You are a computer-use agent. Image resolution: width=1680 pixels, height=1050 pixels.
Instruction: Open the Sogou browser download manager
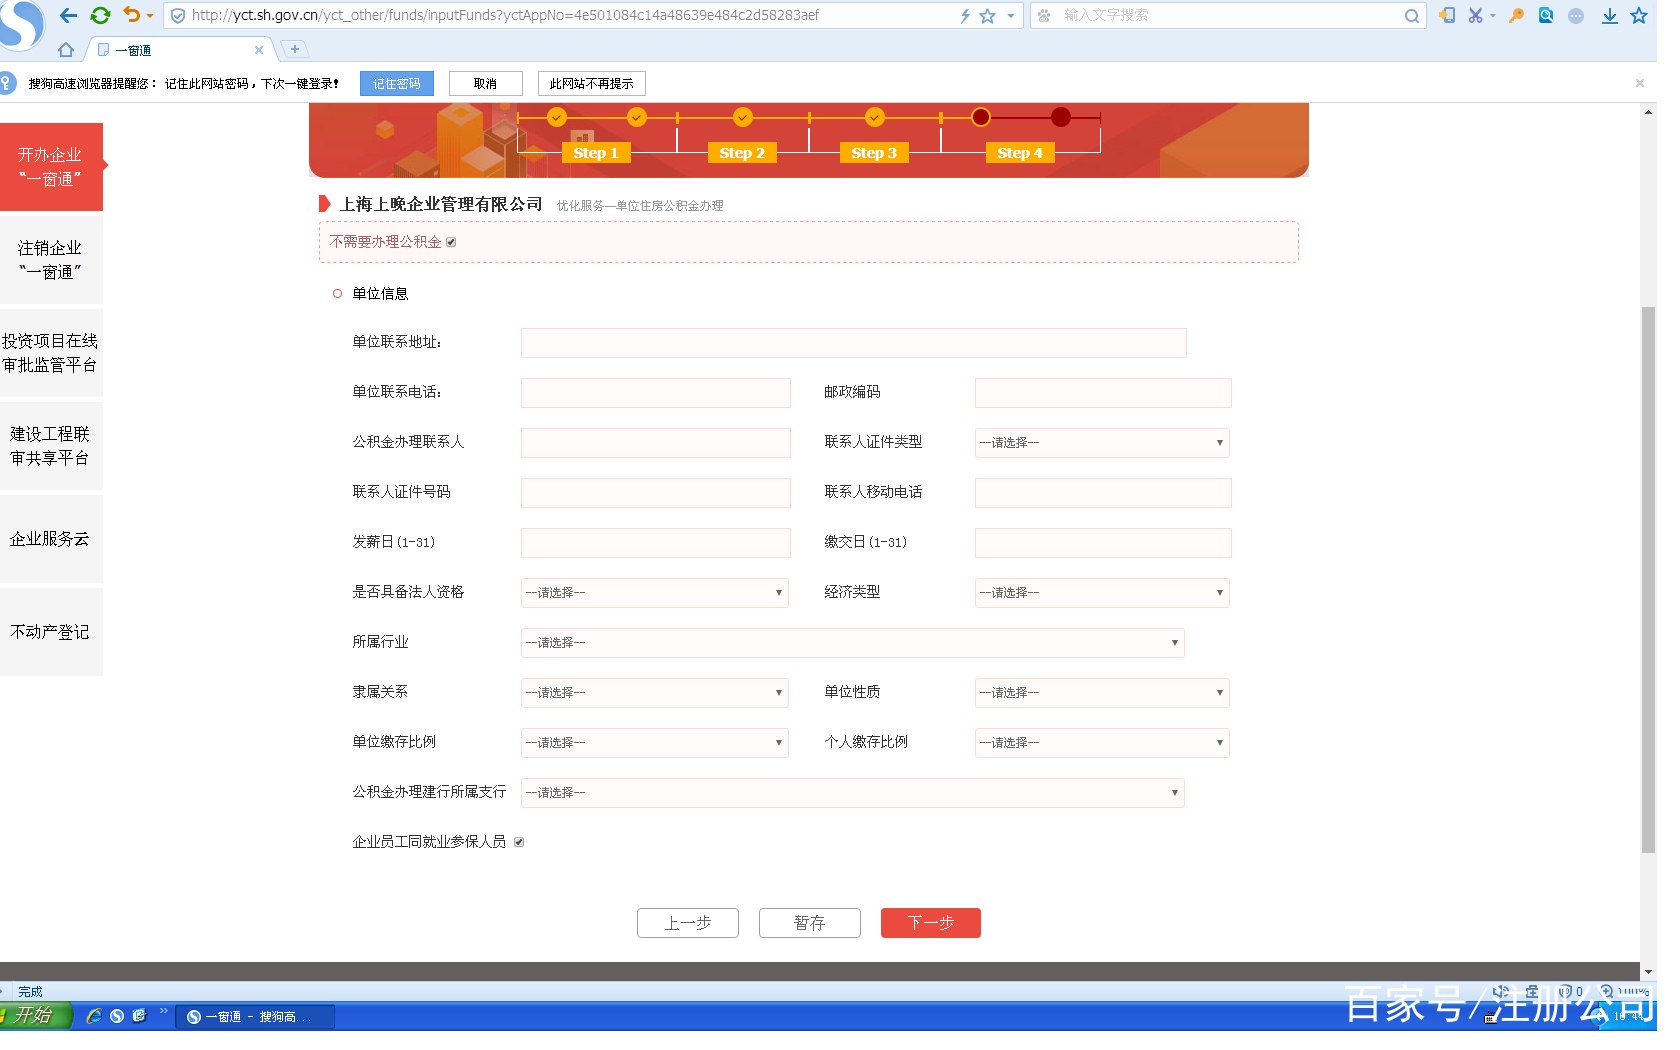(1609, 15)
